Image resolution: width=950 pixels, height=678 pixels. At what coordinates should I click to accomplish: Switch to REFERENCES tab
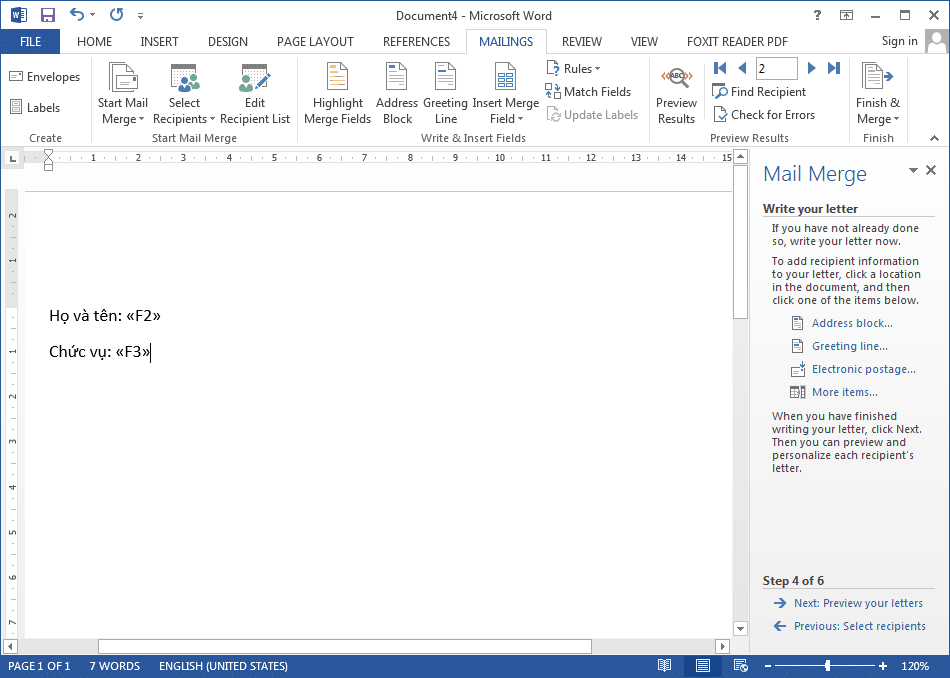click(416, 41)
